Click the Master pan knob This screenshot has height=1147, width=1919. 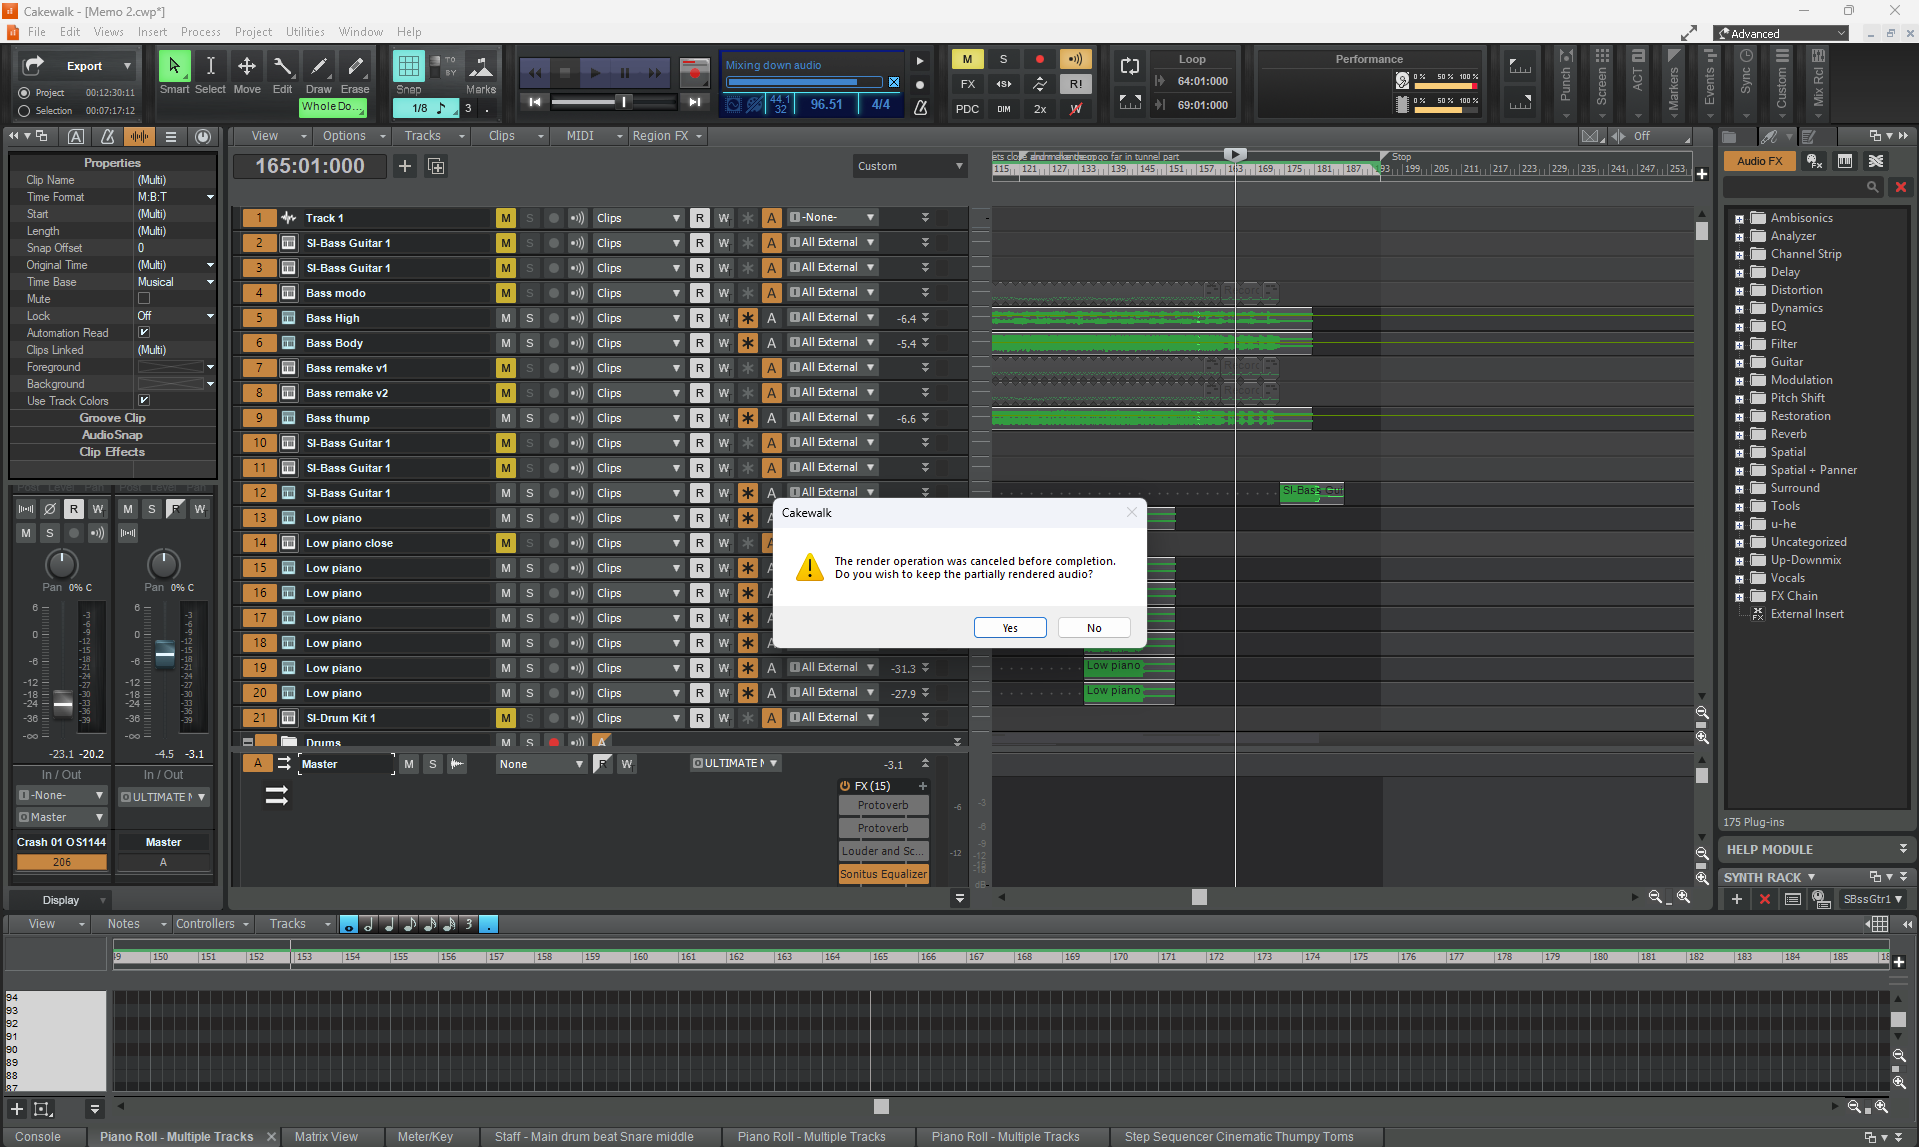click(x=163, y=564)
